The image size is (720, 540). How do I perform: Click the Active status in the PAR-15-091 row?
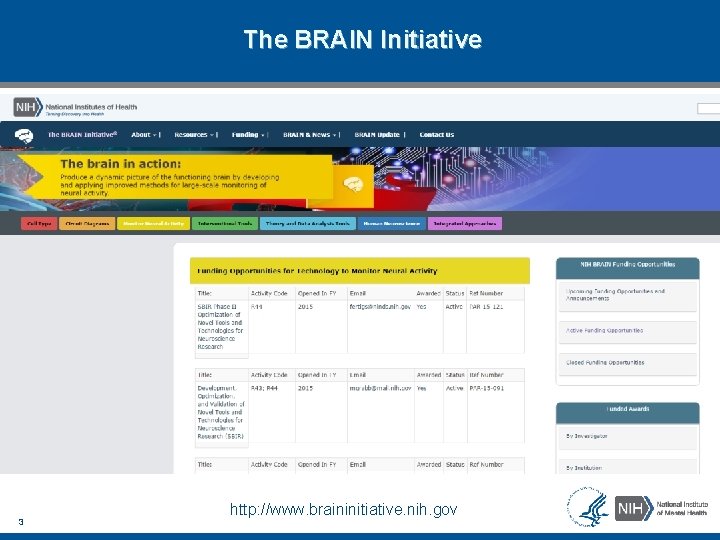(x=454, y=388)
